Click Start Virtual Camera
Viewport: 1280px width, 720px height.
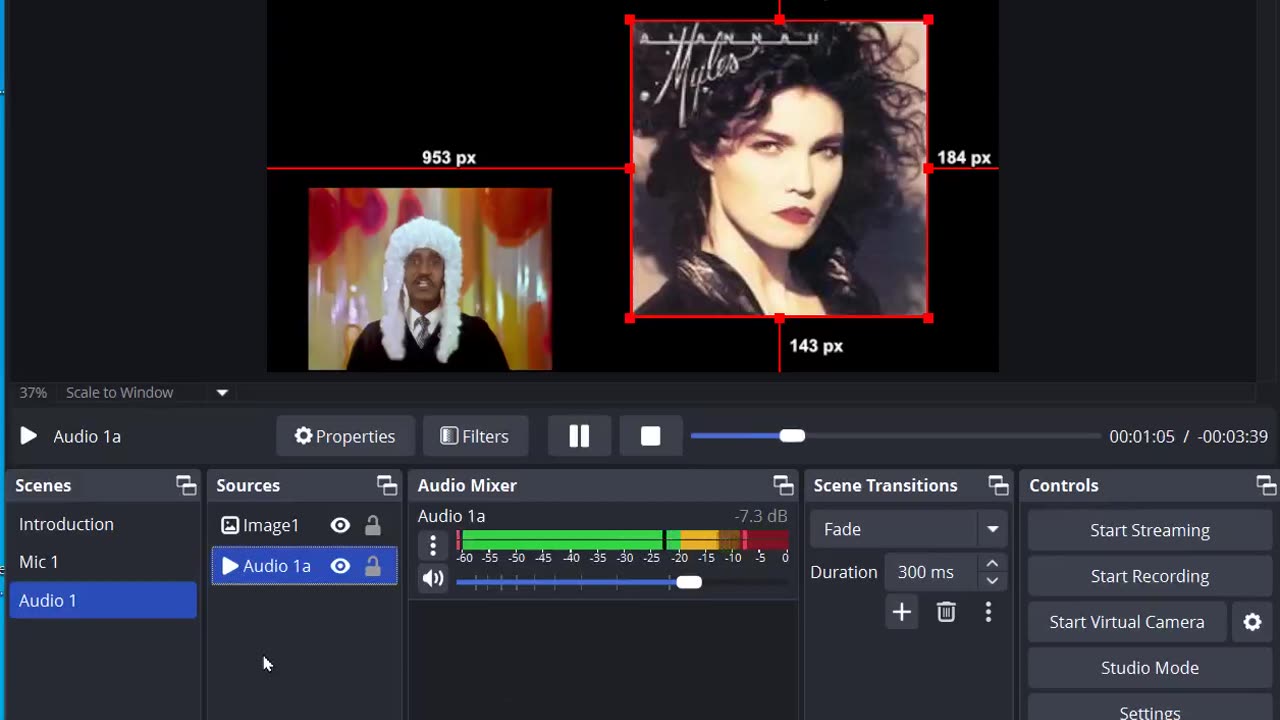click(x=1127, y=622)
